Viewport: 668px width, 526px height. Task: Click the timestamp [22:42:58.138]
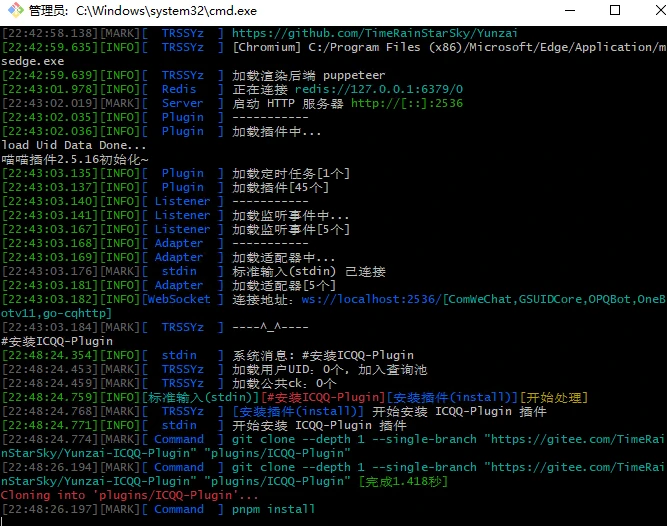pyautogui.click(x=50, y=33)
